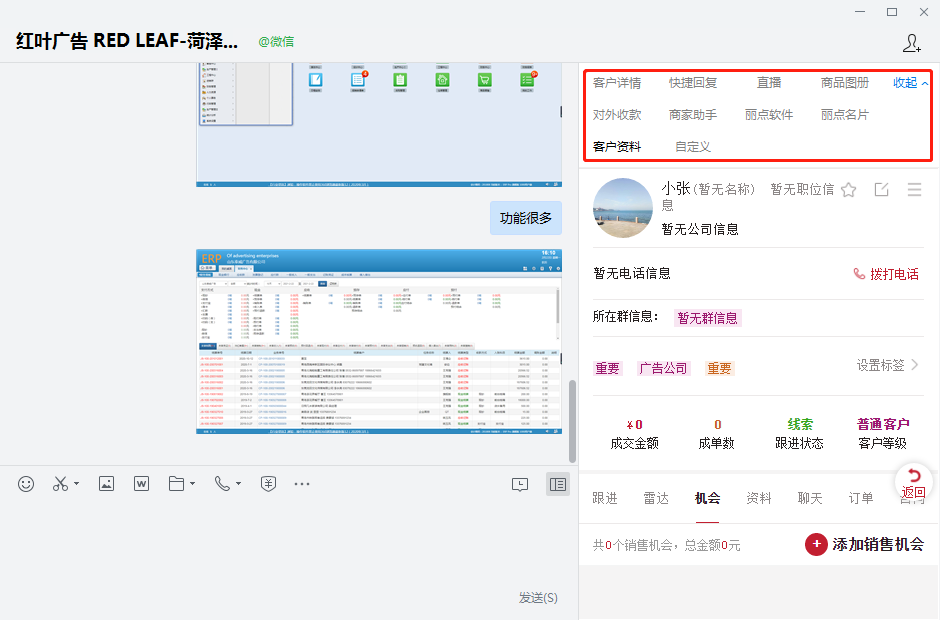
Task: Insert a picture using the image icon
Action: (106, 483)
